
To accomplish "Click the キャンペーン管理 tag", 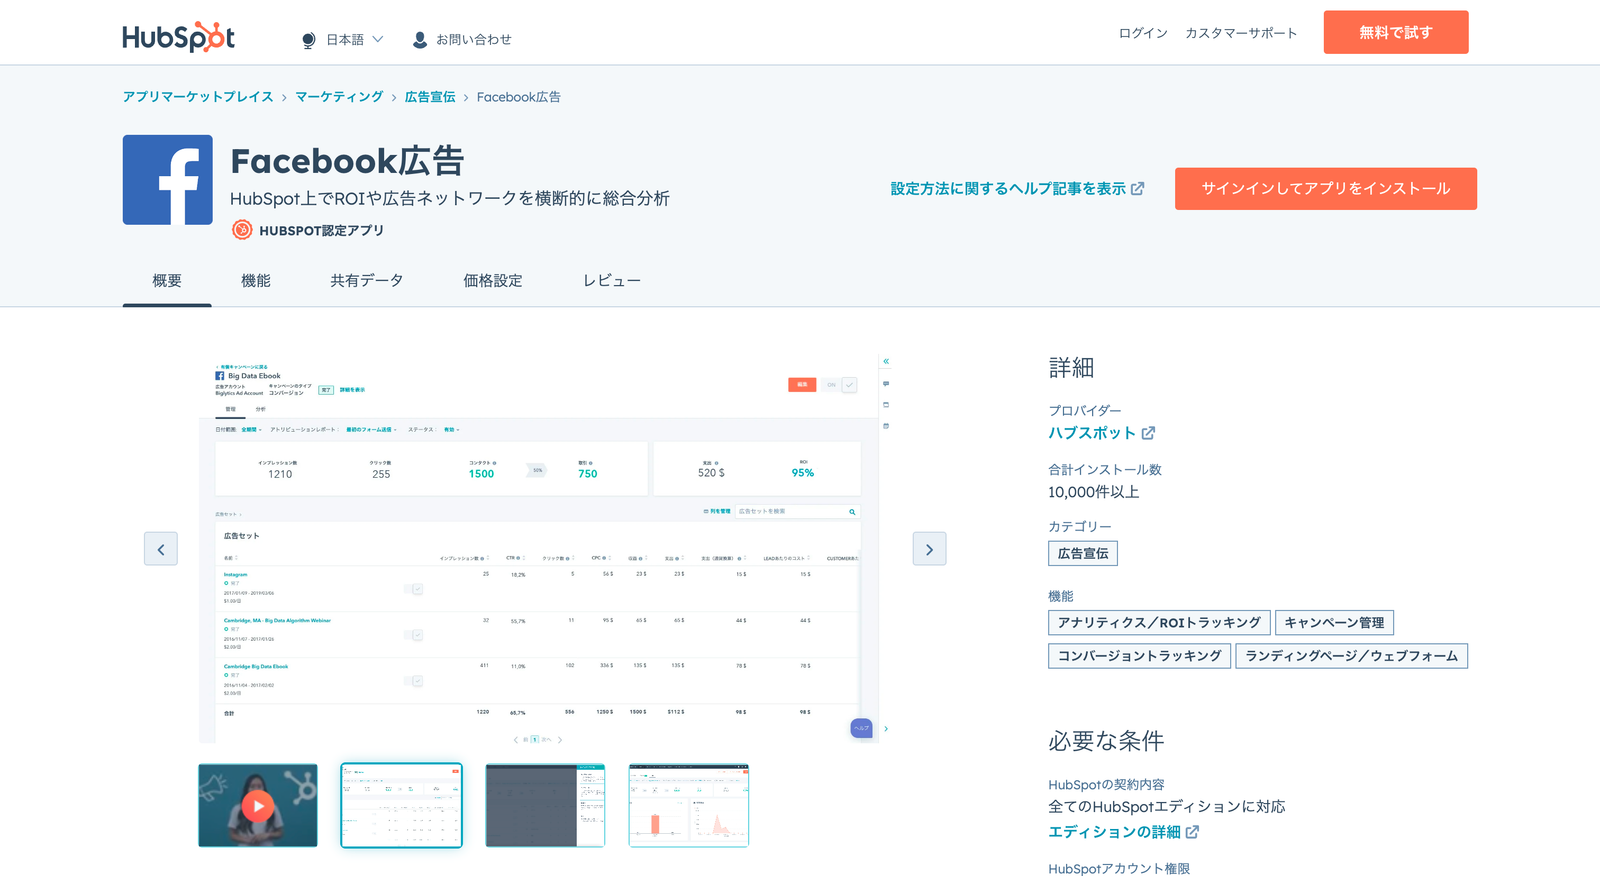I will click(1334, 623).
